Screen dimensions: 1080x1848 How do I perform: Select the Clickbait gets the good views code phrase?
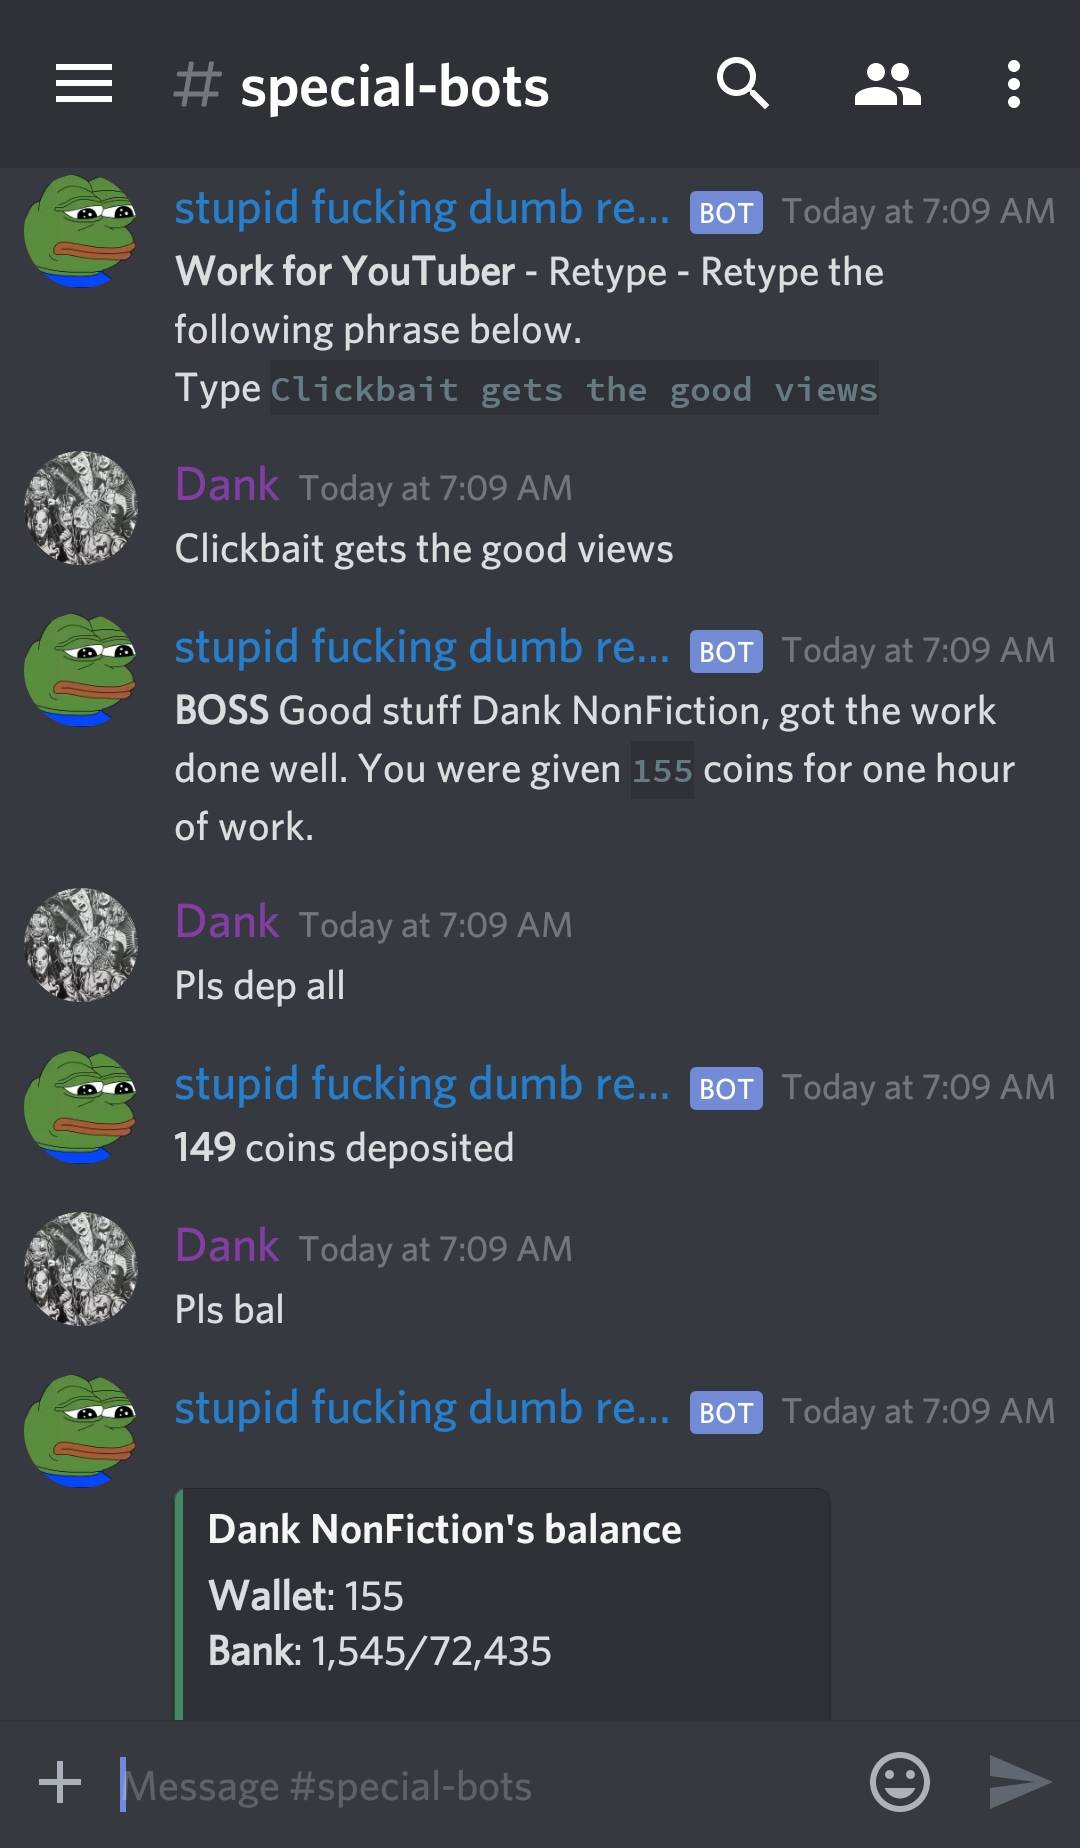pyautogui.click(x=574, y=389)
